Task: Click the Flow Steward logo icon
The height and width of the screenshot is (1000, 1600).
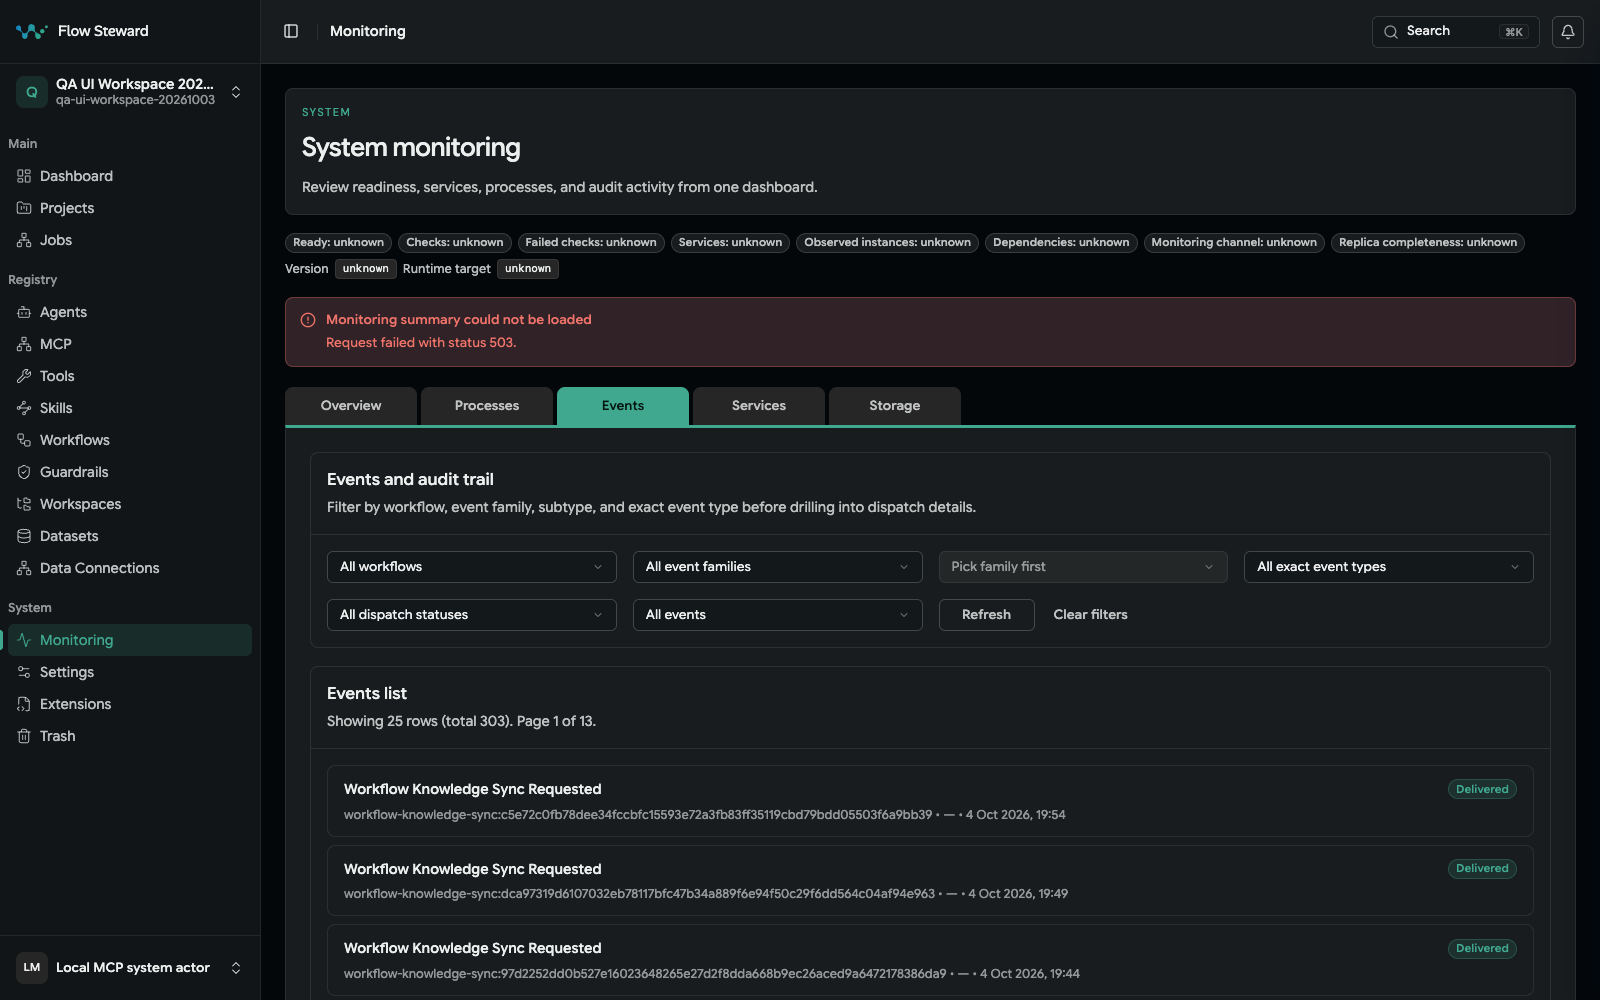Action: (x=31, y=31)
